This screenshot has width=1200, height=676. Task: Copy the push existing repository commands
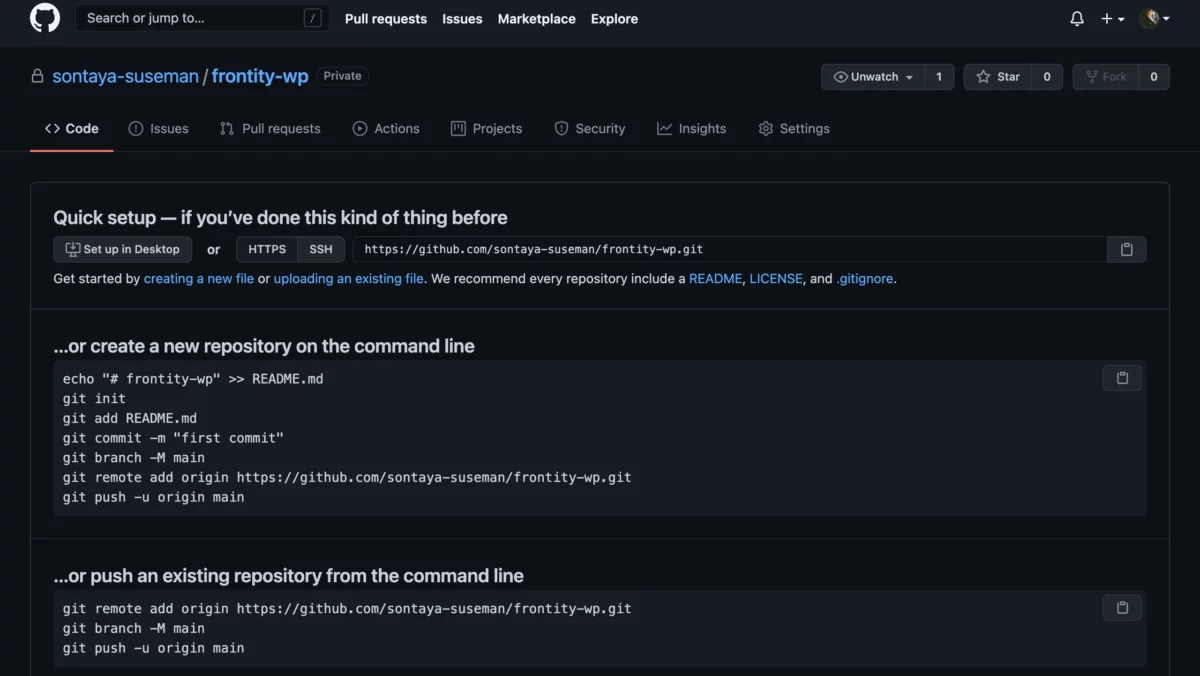click(1122, 608)
